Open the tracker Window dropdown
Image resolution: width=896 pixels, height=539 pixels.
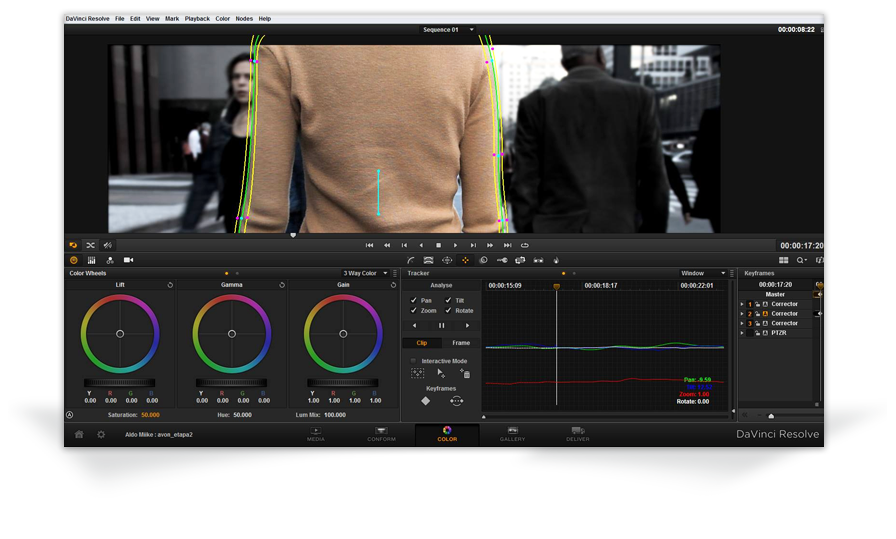coord(705,273)
